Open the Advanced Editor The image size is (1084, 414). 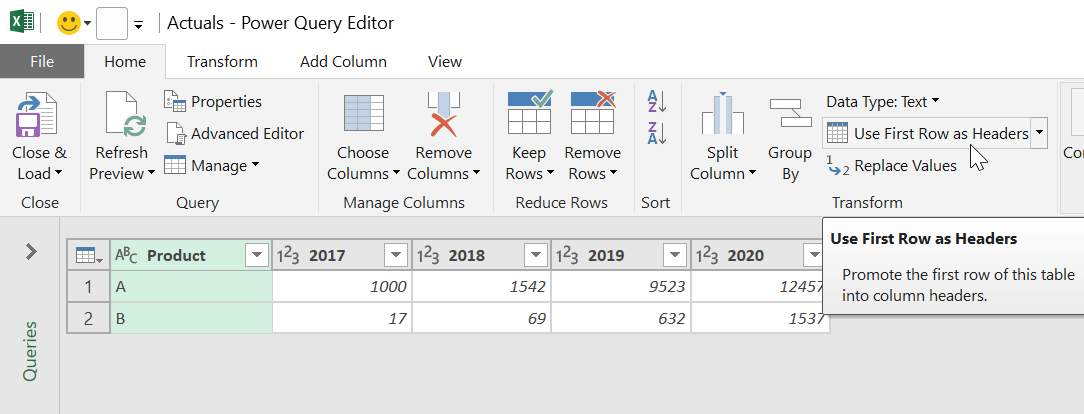tap(235, 133)
